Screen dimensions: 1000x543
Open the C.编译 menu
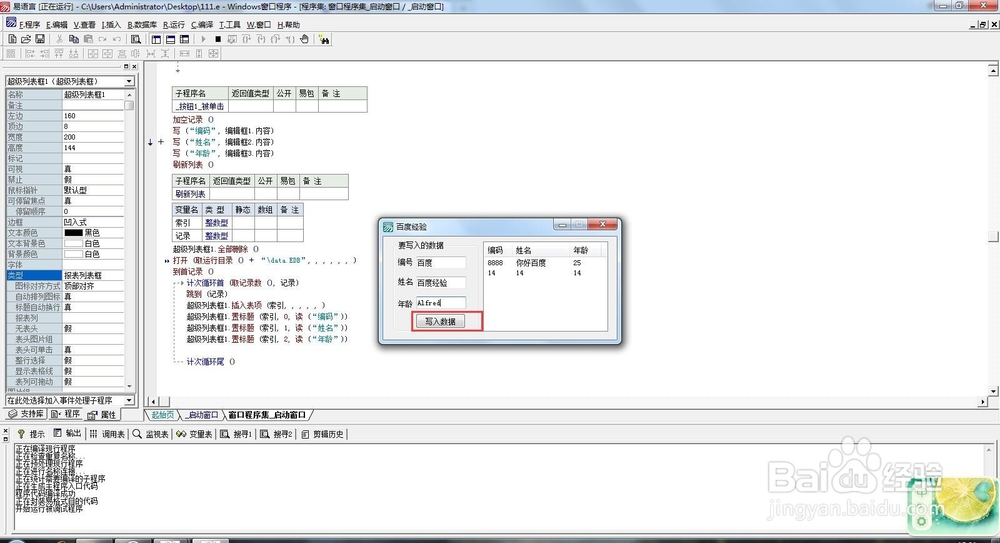click(202, 24)
